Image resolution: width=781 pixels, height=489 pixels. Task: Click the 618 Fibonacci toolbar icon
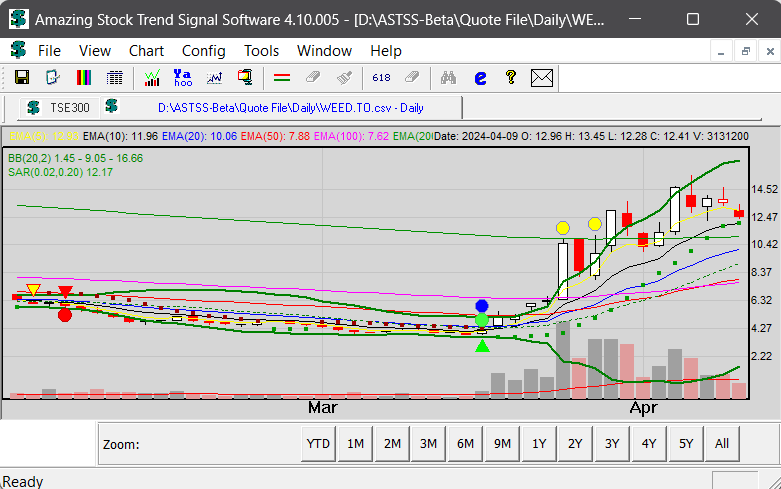(x=381, y=77)
